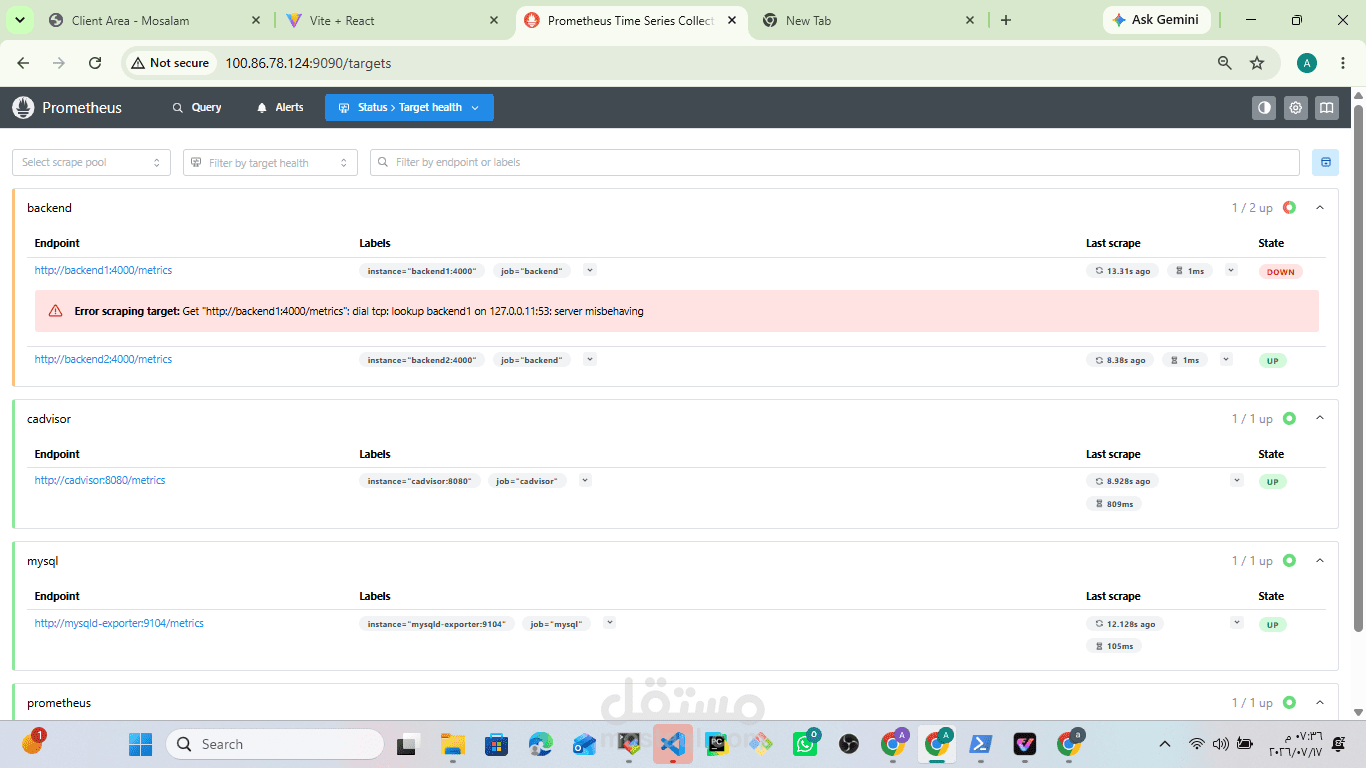Image resolution: width=1366 pixels, height=768 pixels.
Task: Click the UP state badge for backend2
Action: tap(1273, 361)
